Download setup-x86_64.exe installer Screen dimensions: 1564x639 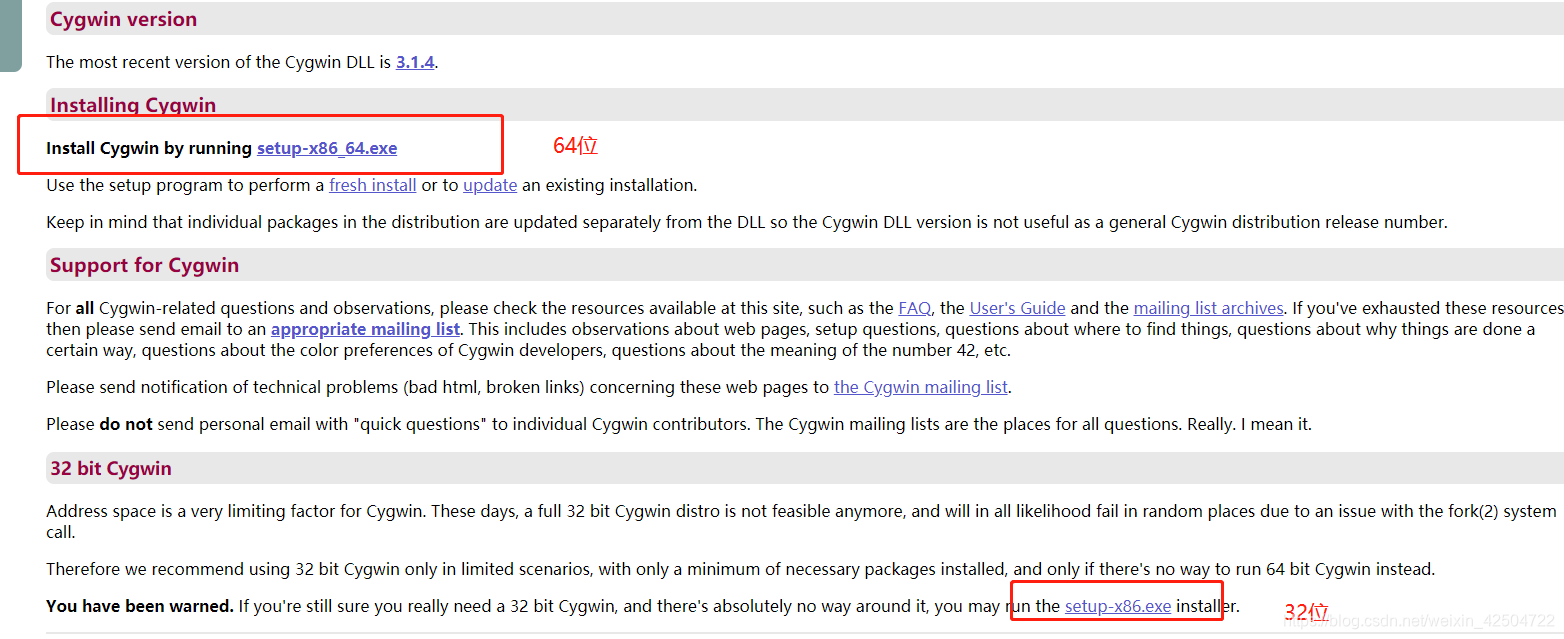(x=327, y=148)
